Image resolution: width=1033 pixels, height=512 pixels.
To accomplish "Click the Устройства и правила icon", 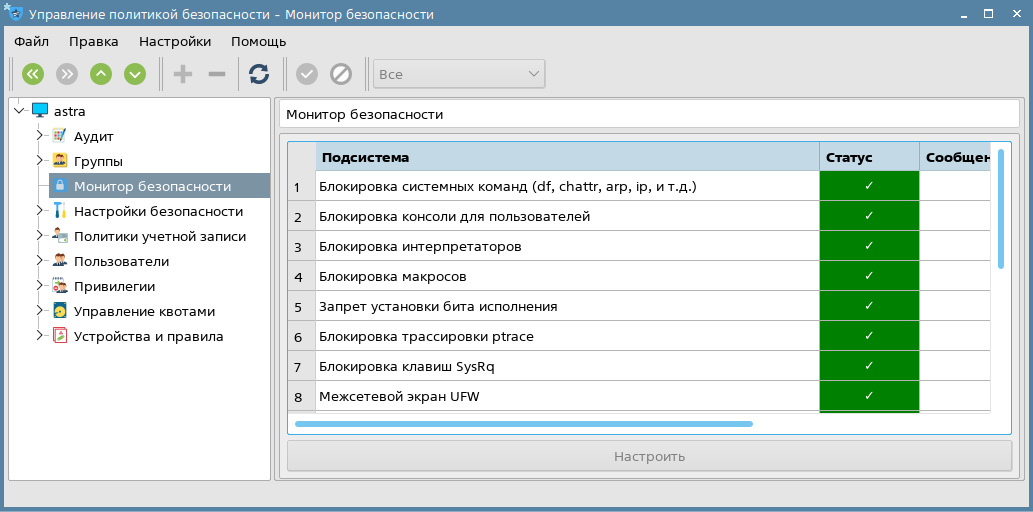I will (59, 336).
